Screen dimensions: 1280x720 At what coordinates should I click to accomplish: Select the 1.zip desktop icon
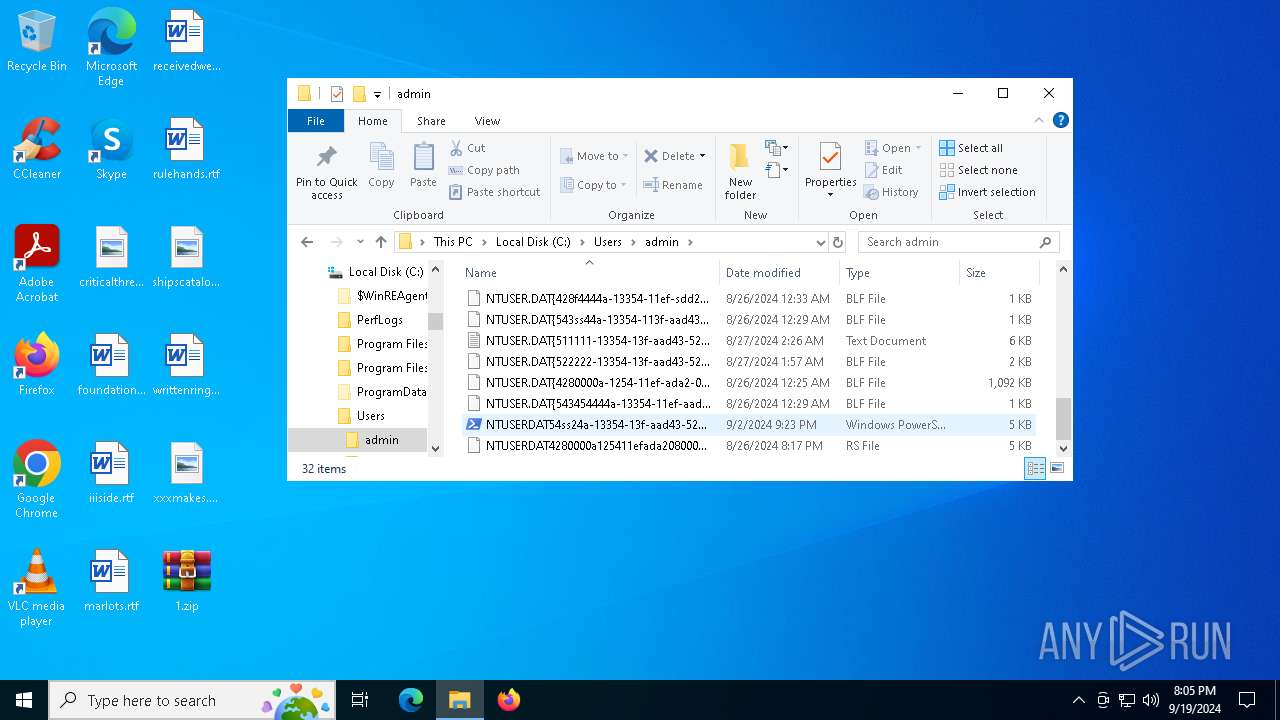187,581
